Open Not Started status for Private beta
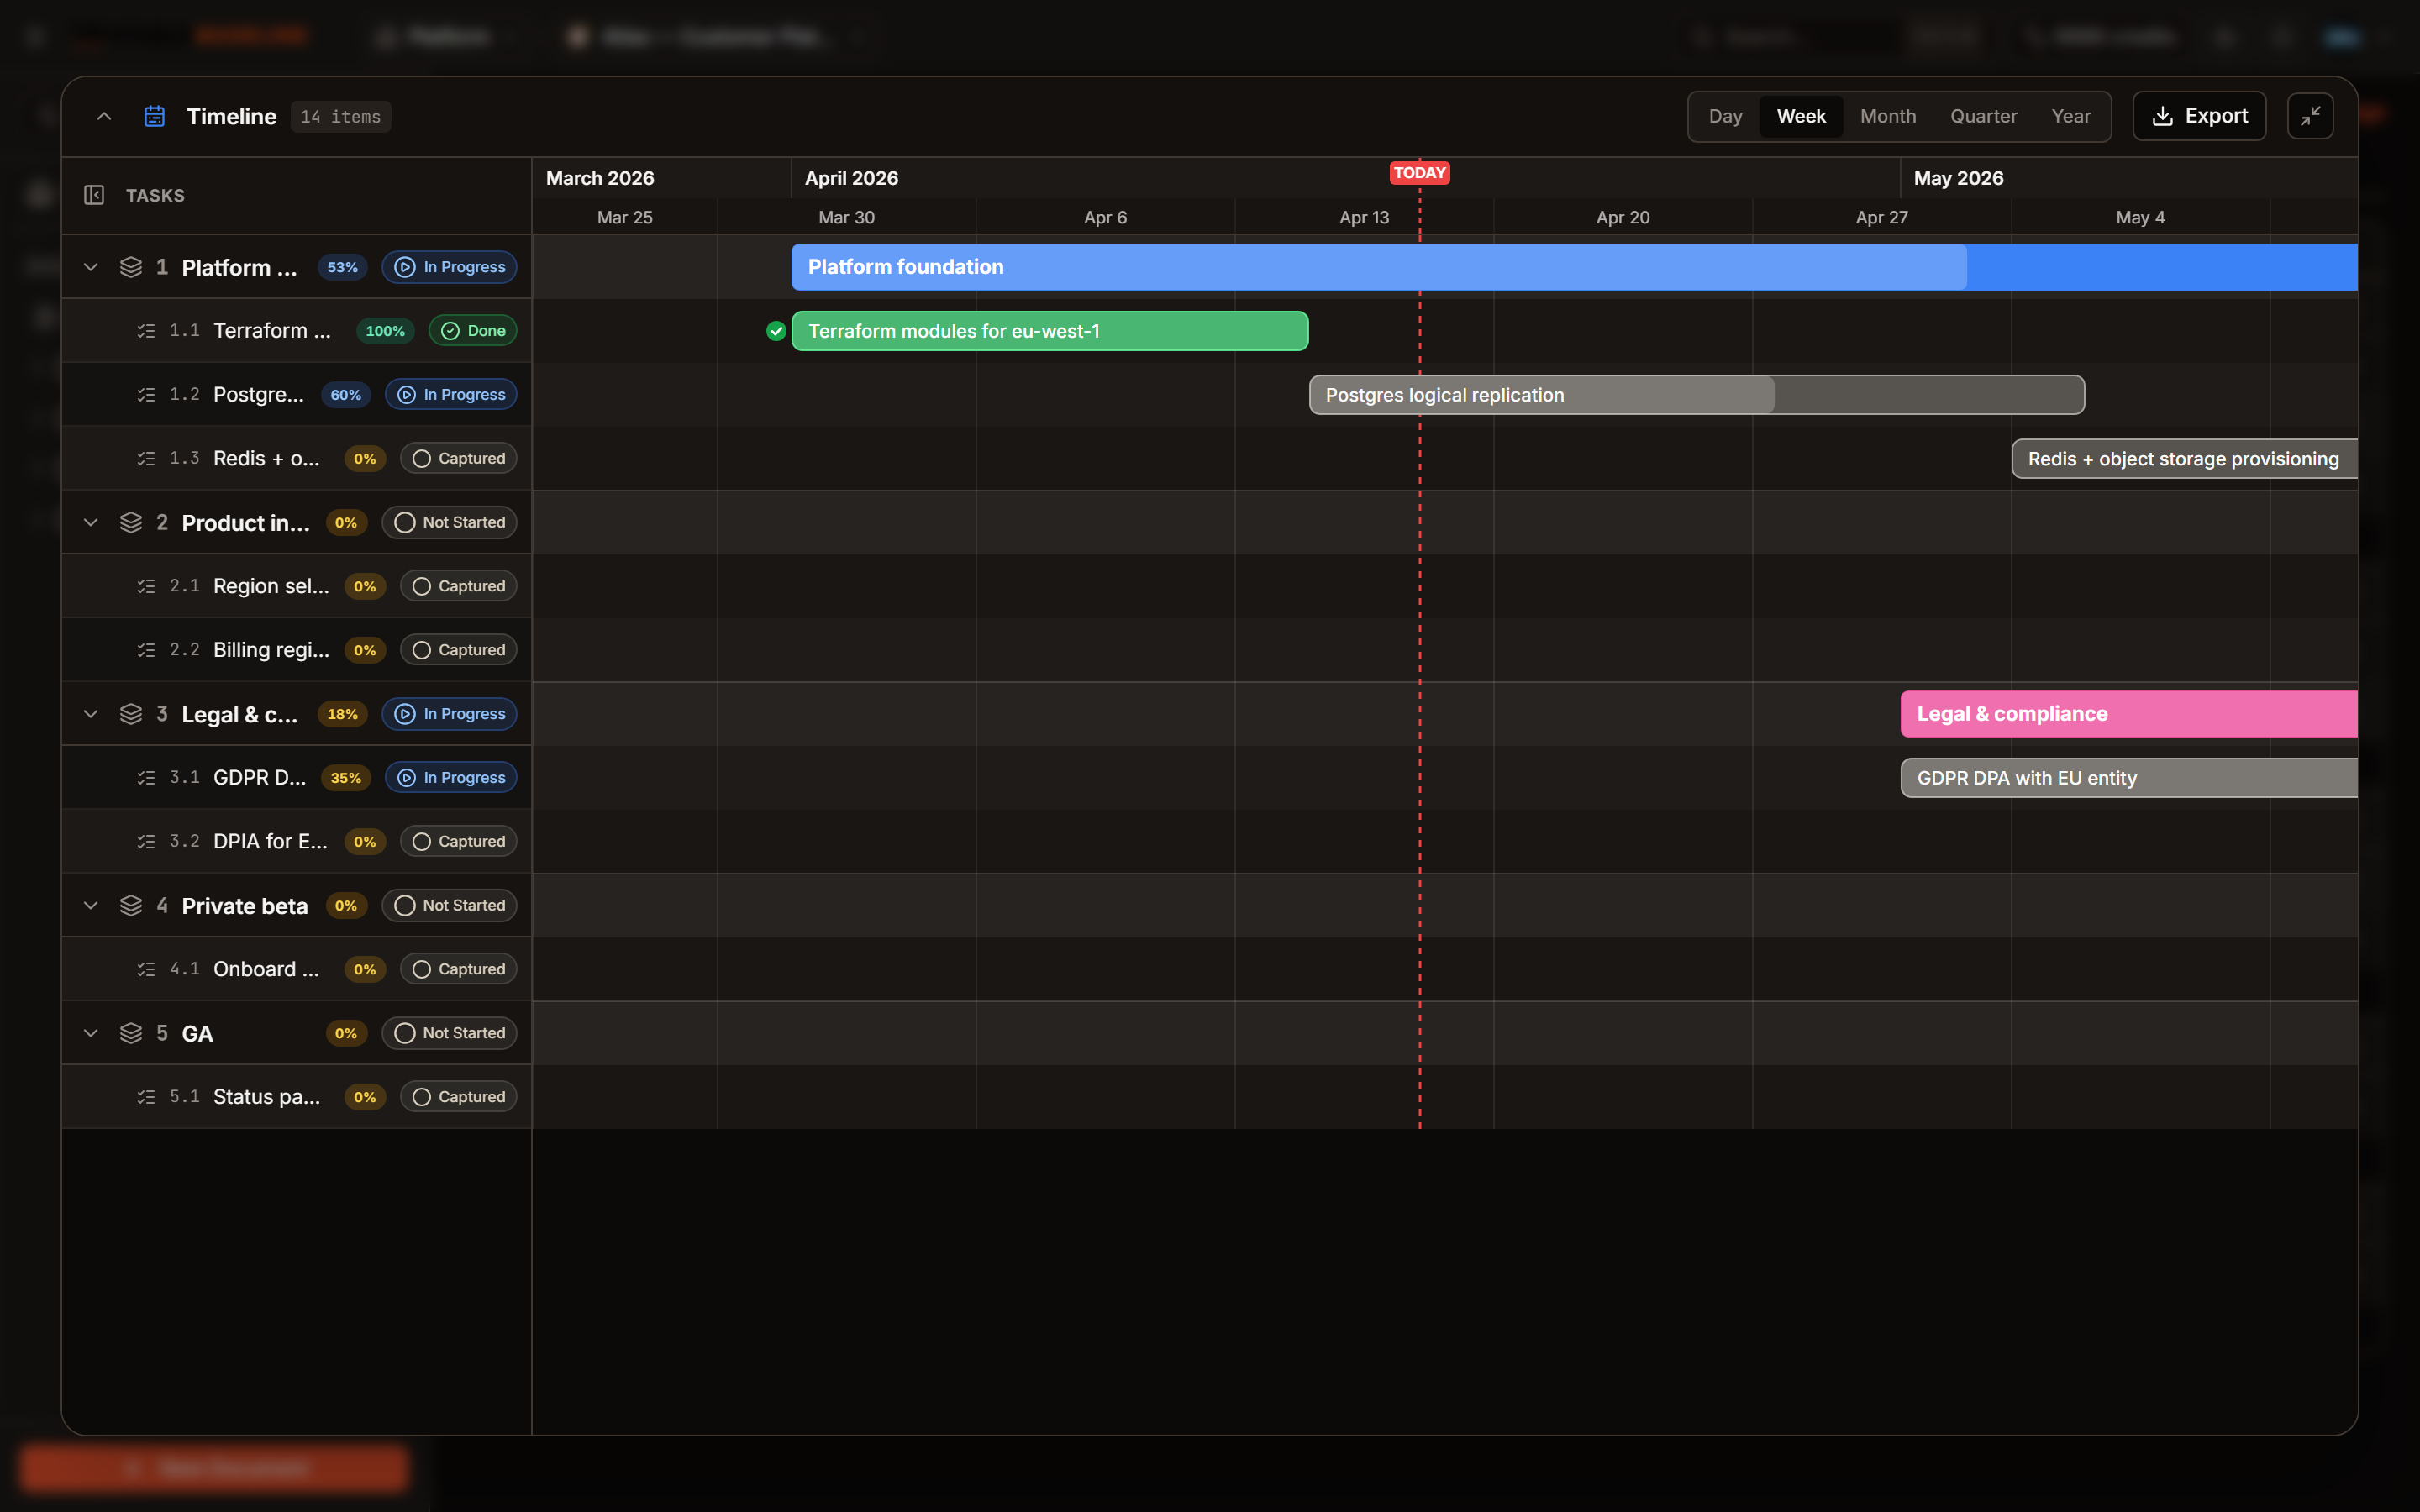Image resolution: width=2420 pixels, height=1512 pixels. point(449,905)
